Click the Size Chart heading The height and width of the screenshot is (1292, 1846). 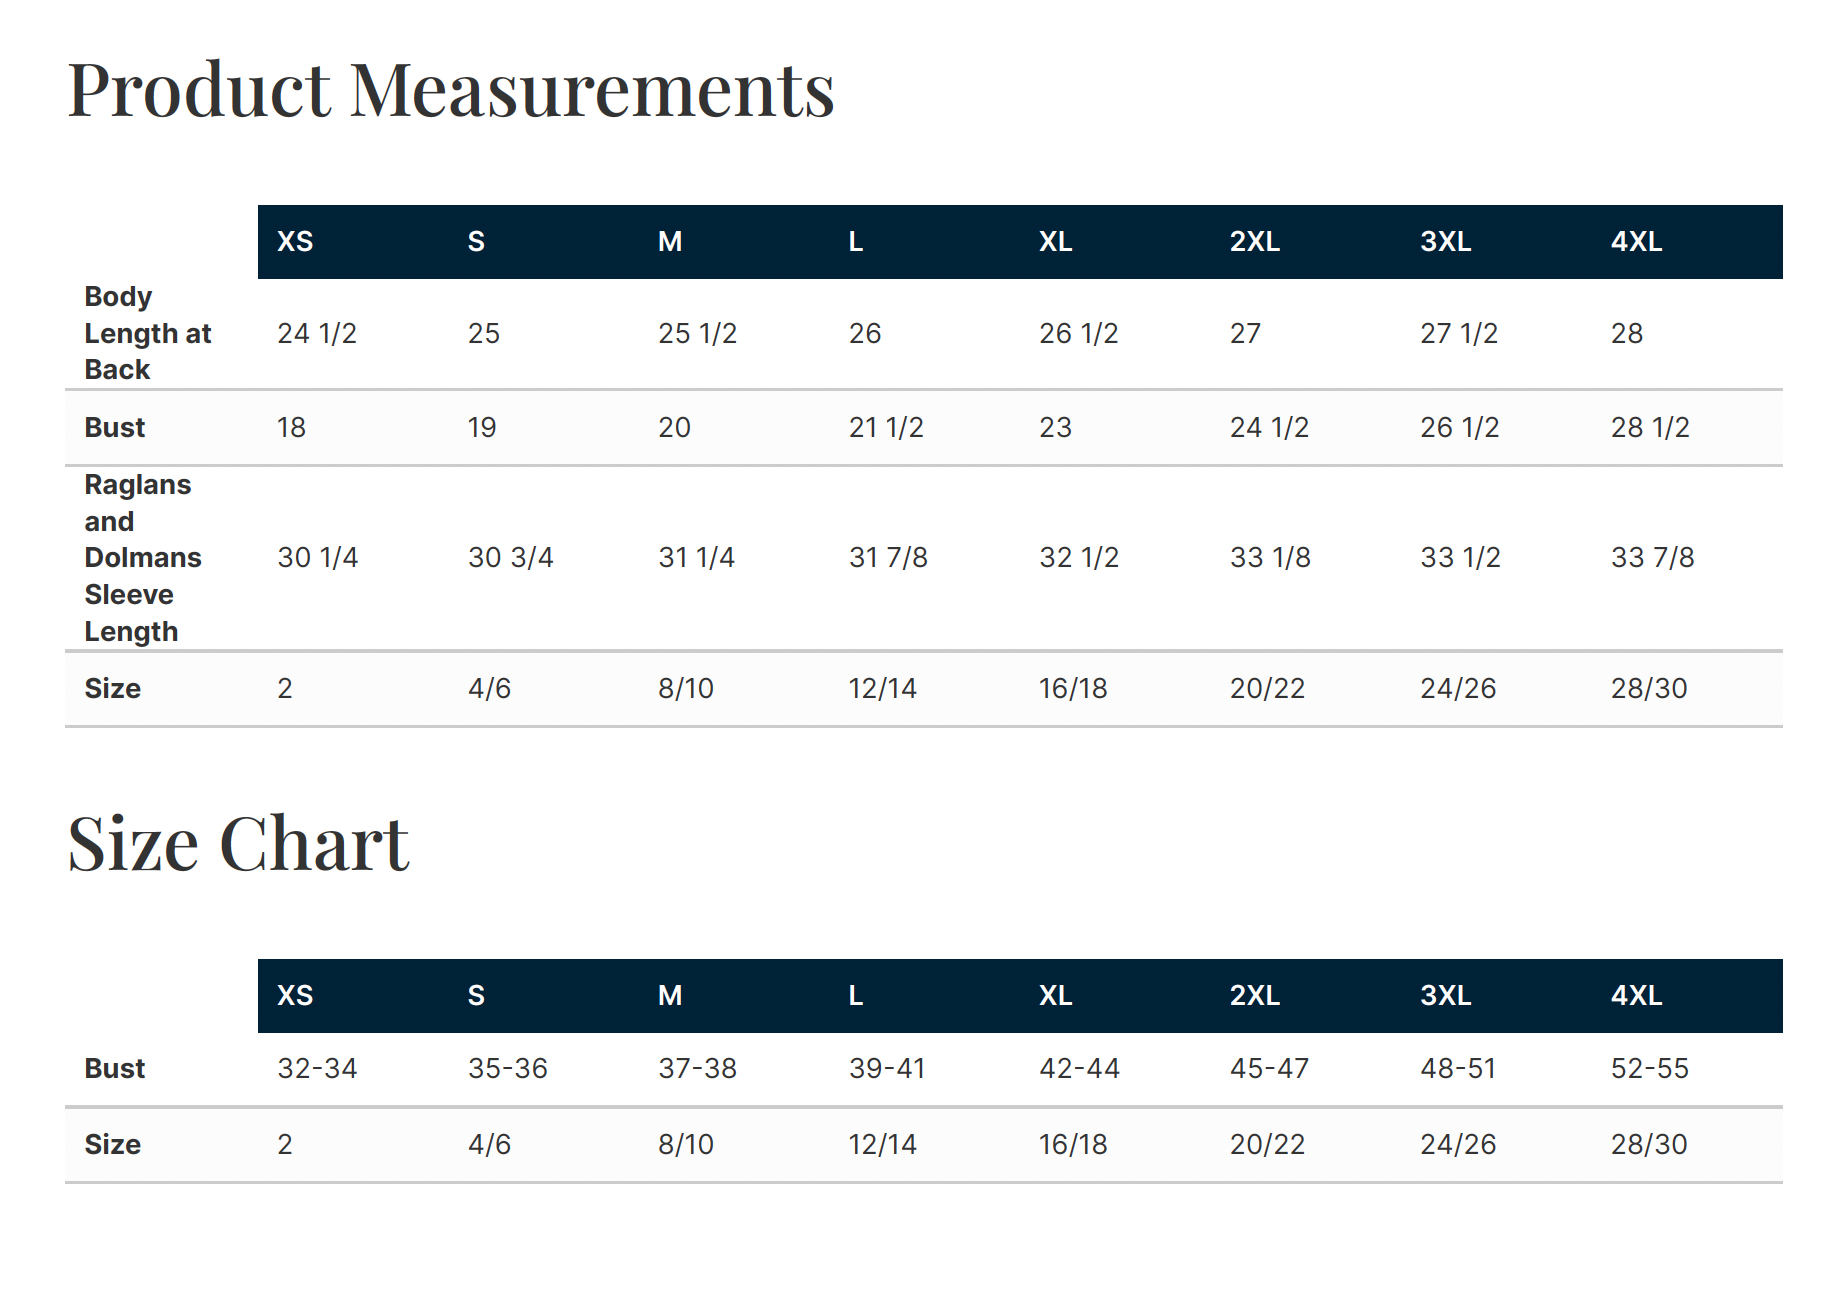pyautogui.click(x=238, y=844)
